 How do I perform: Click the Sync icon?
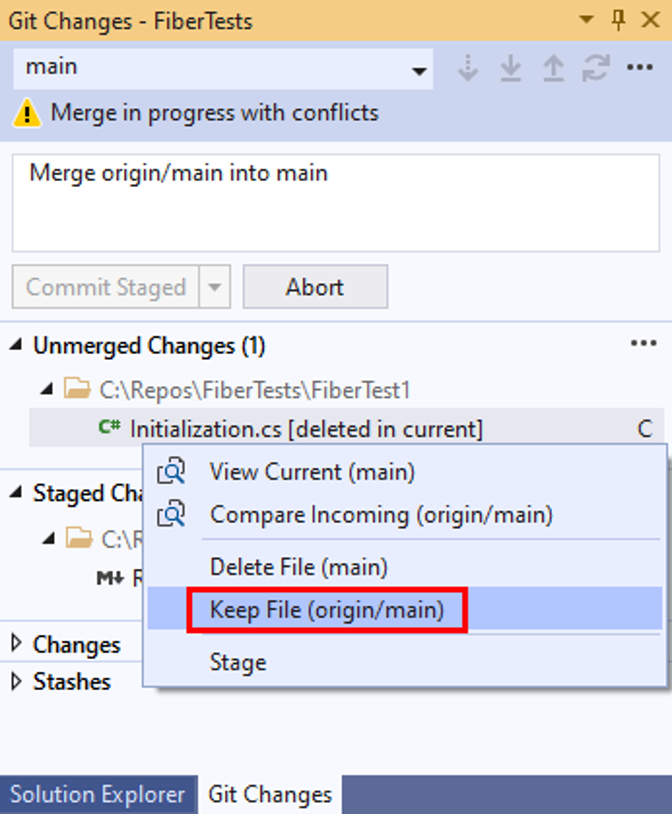pos(596,68)
